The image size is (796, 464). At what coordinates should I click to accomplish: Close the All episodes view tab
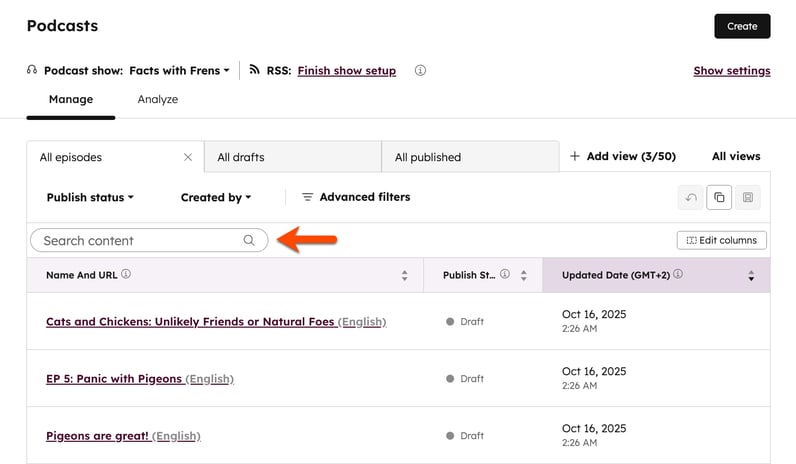[188, 157]
